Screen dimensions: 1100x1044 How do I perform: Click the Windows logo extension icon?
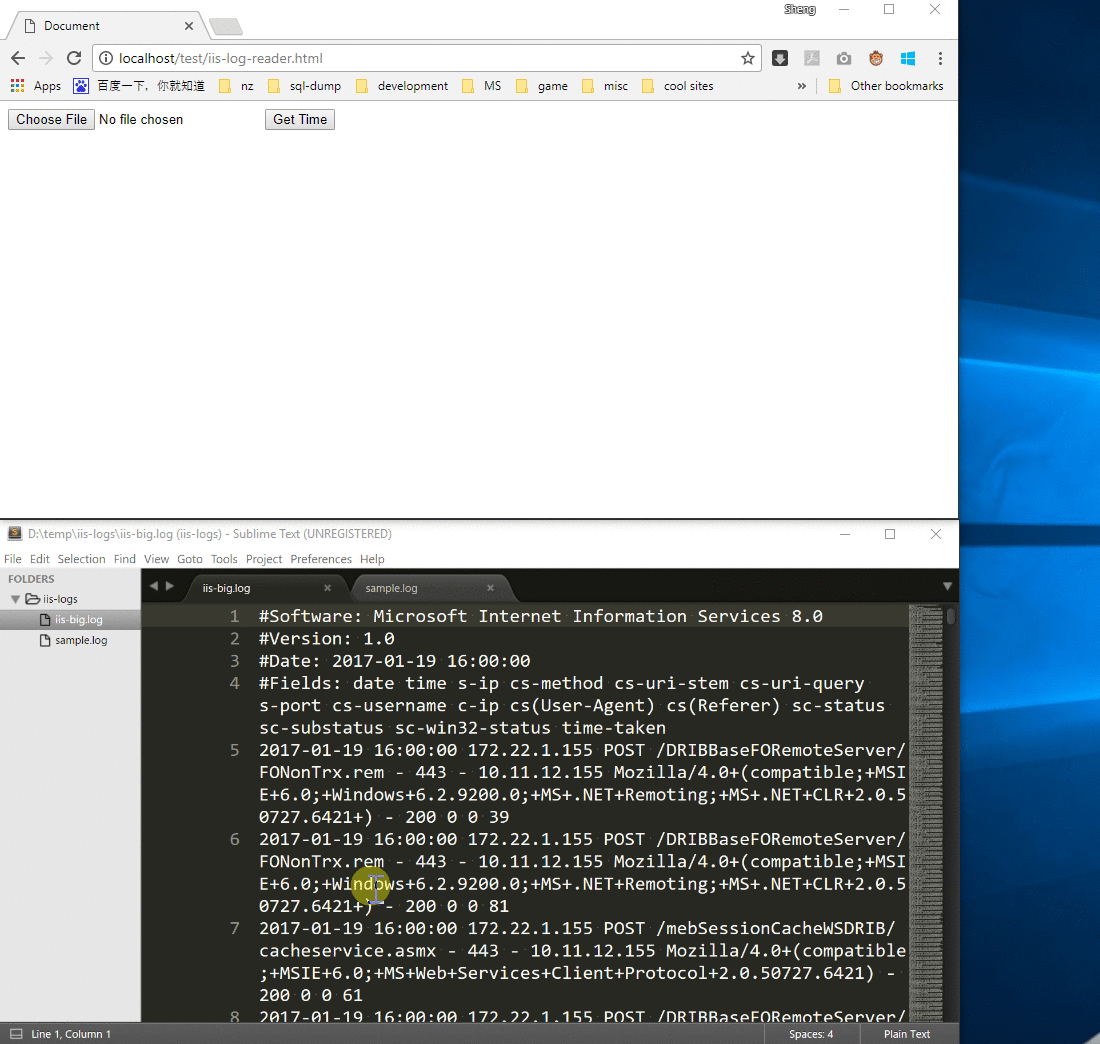[908, 58]
